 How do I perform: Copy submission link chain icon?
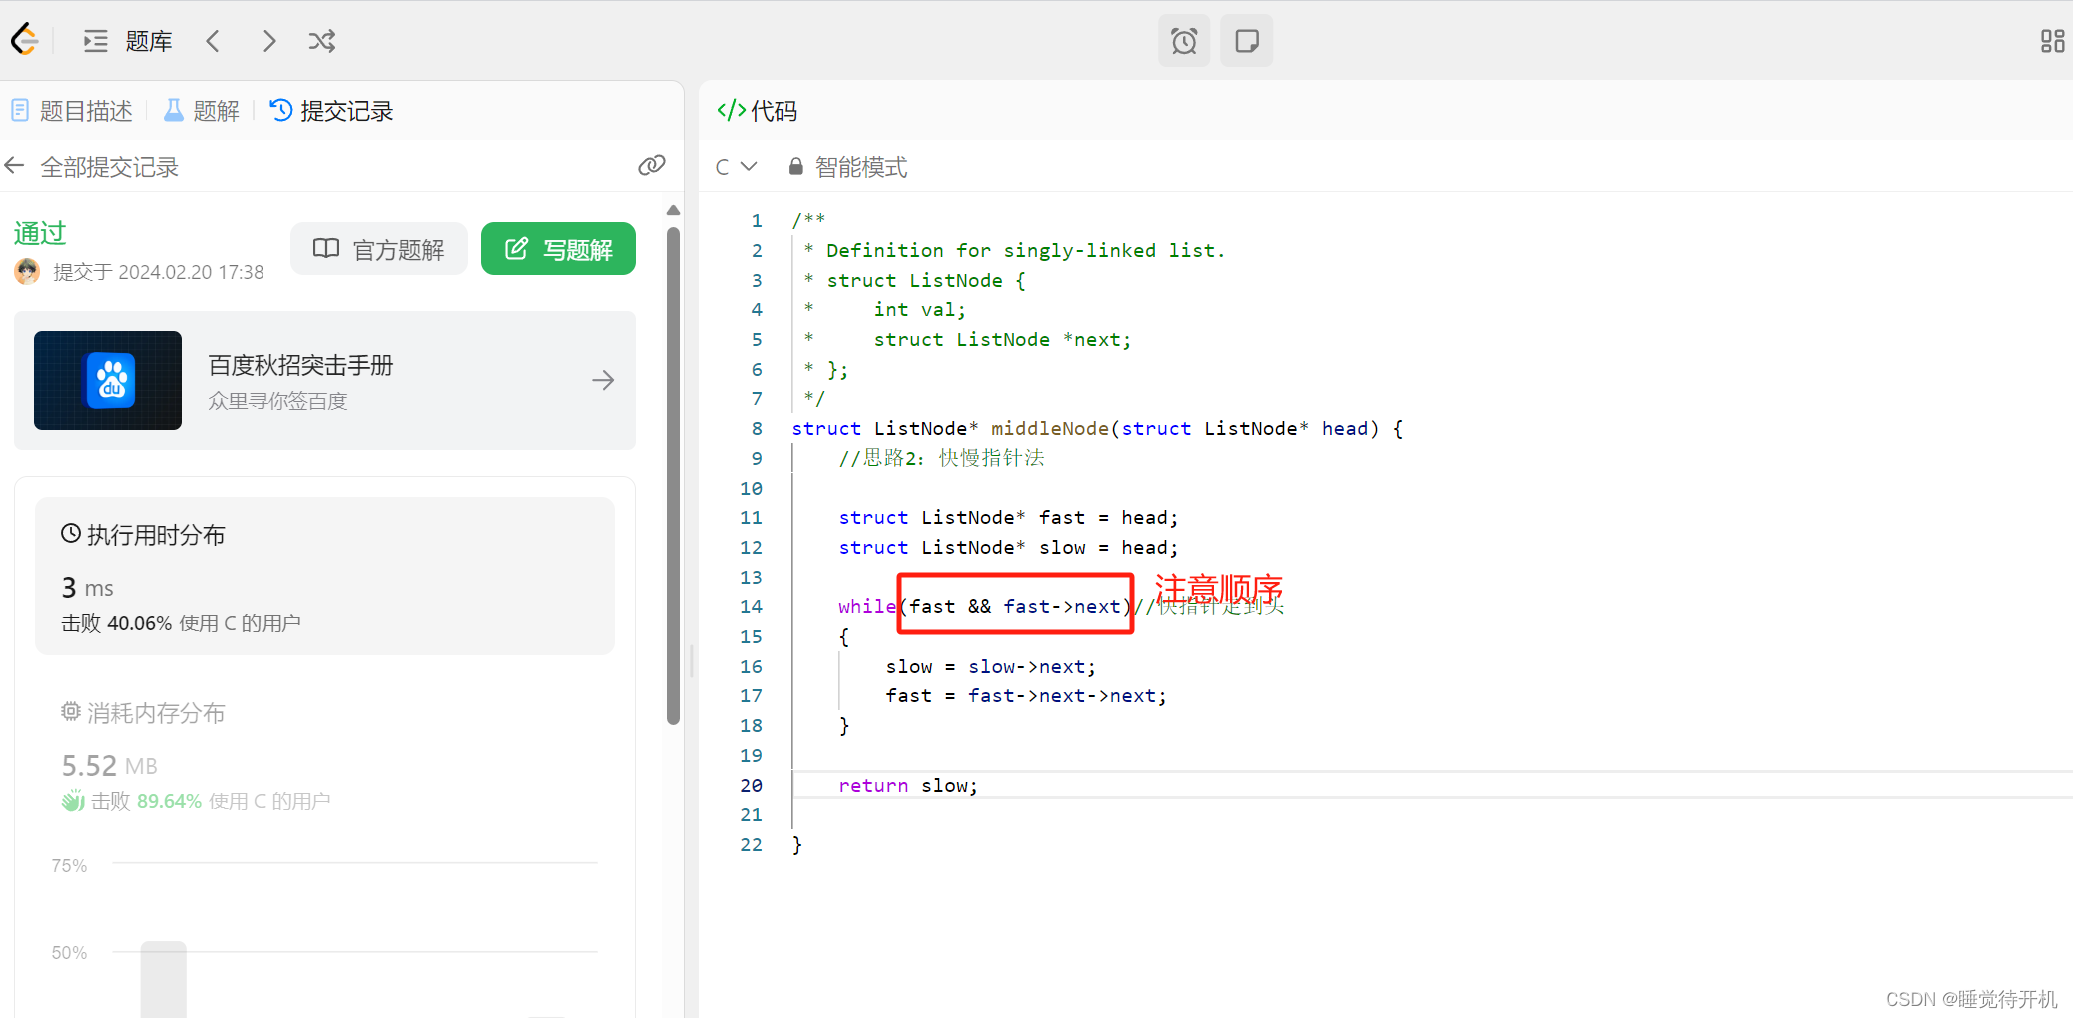(x=652, y=165)
